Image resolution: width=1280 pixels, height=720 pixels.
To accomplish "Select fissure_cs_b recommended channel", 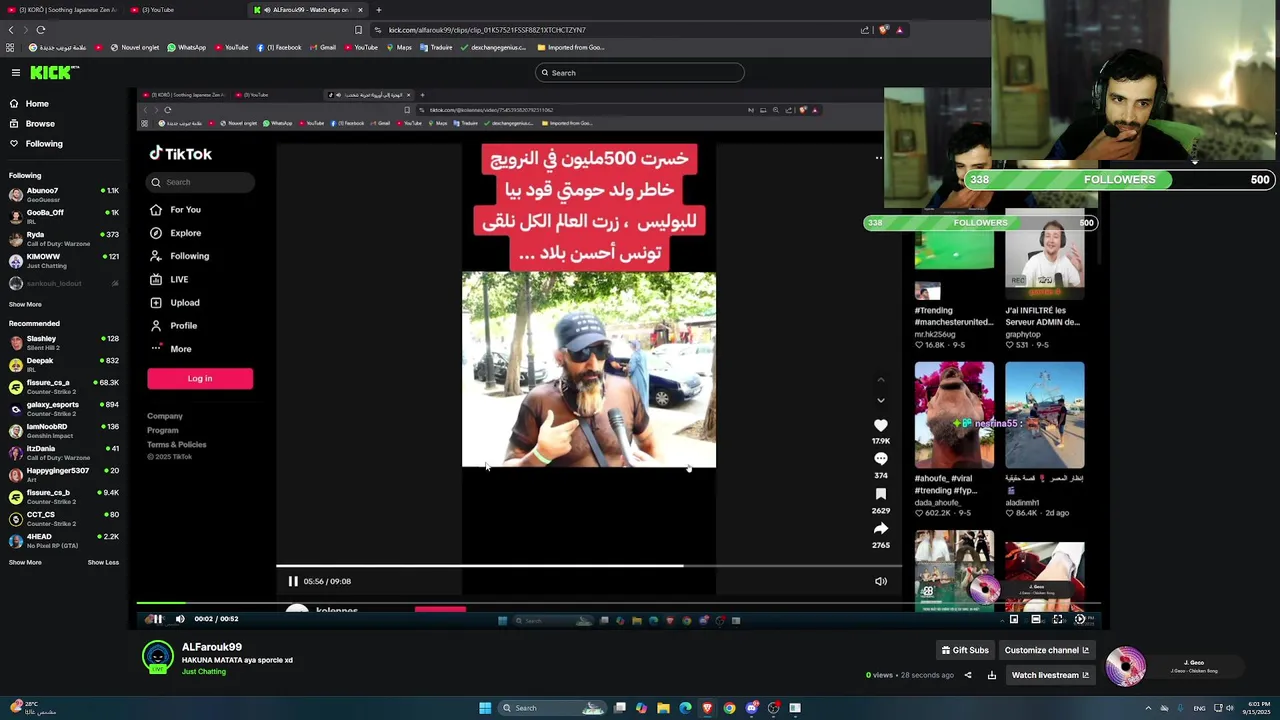I will pyautogui.click(x=64, y=496).
